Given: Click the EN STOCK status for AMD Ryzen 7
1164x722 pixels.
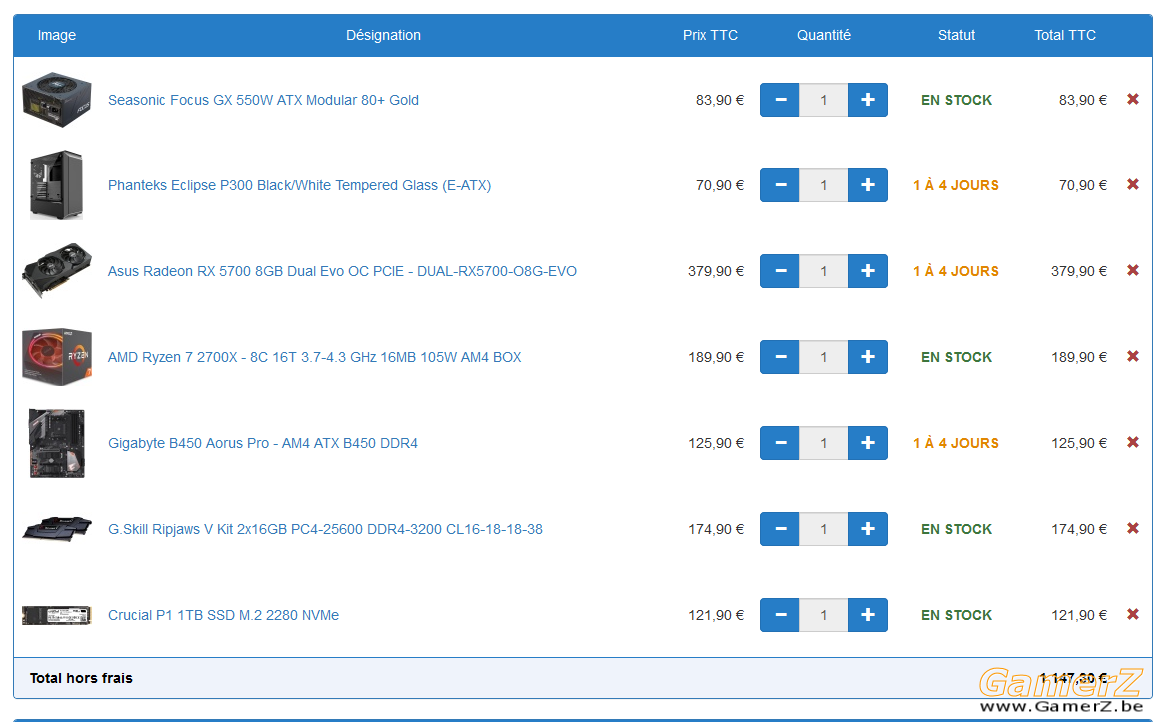Looking at the screenshot, I should click(x=956, y=357).
